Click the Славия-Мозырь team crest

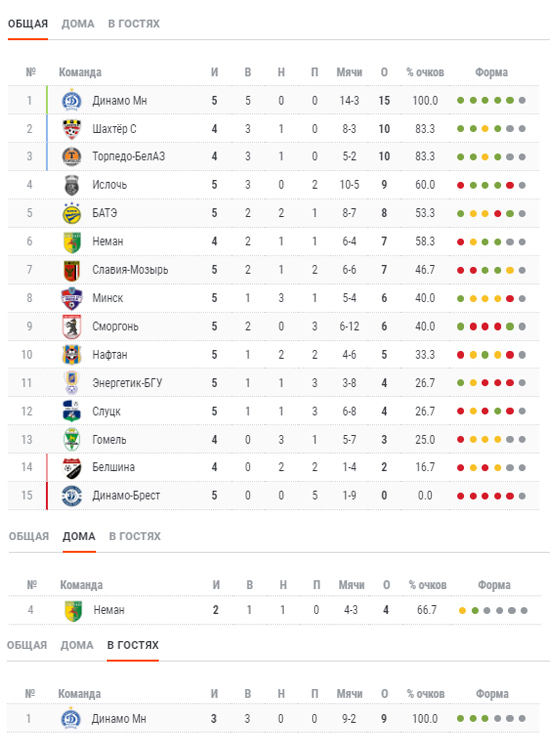(72, 270)
